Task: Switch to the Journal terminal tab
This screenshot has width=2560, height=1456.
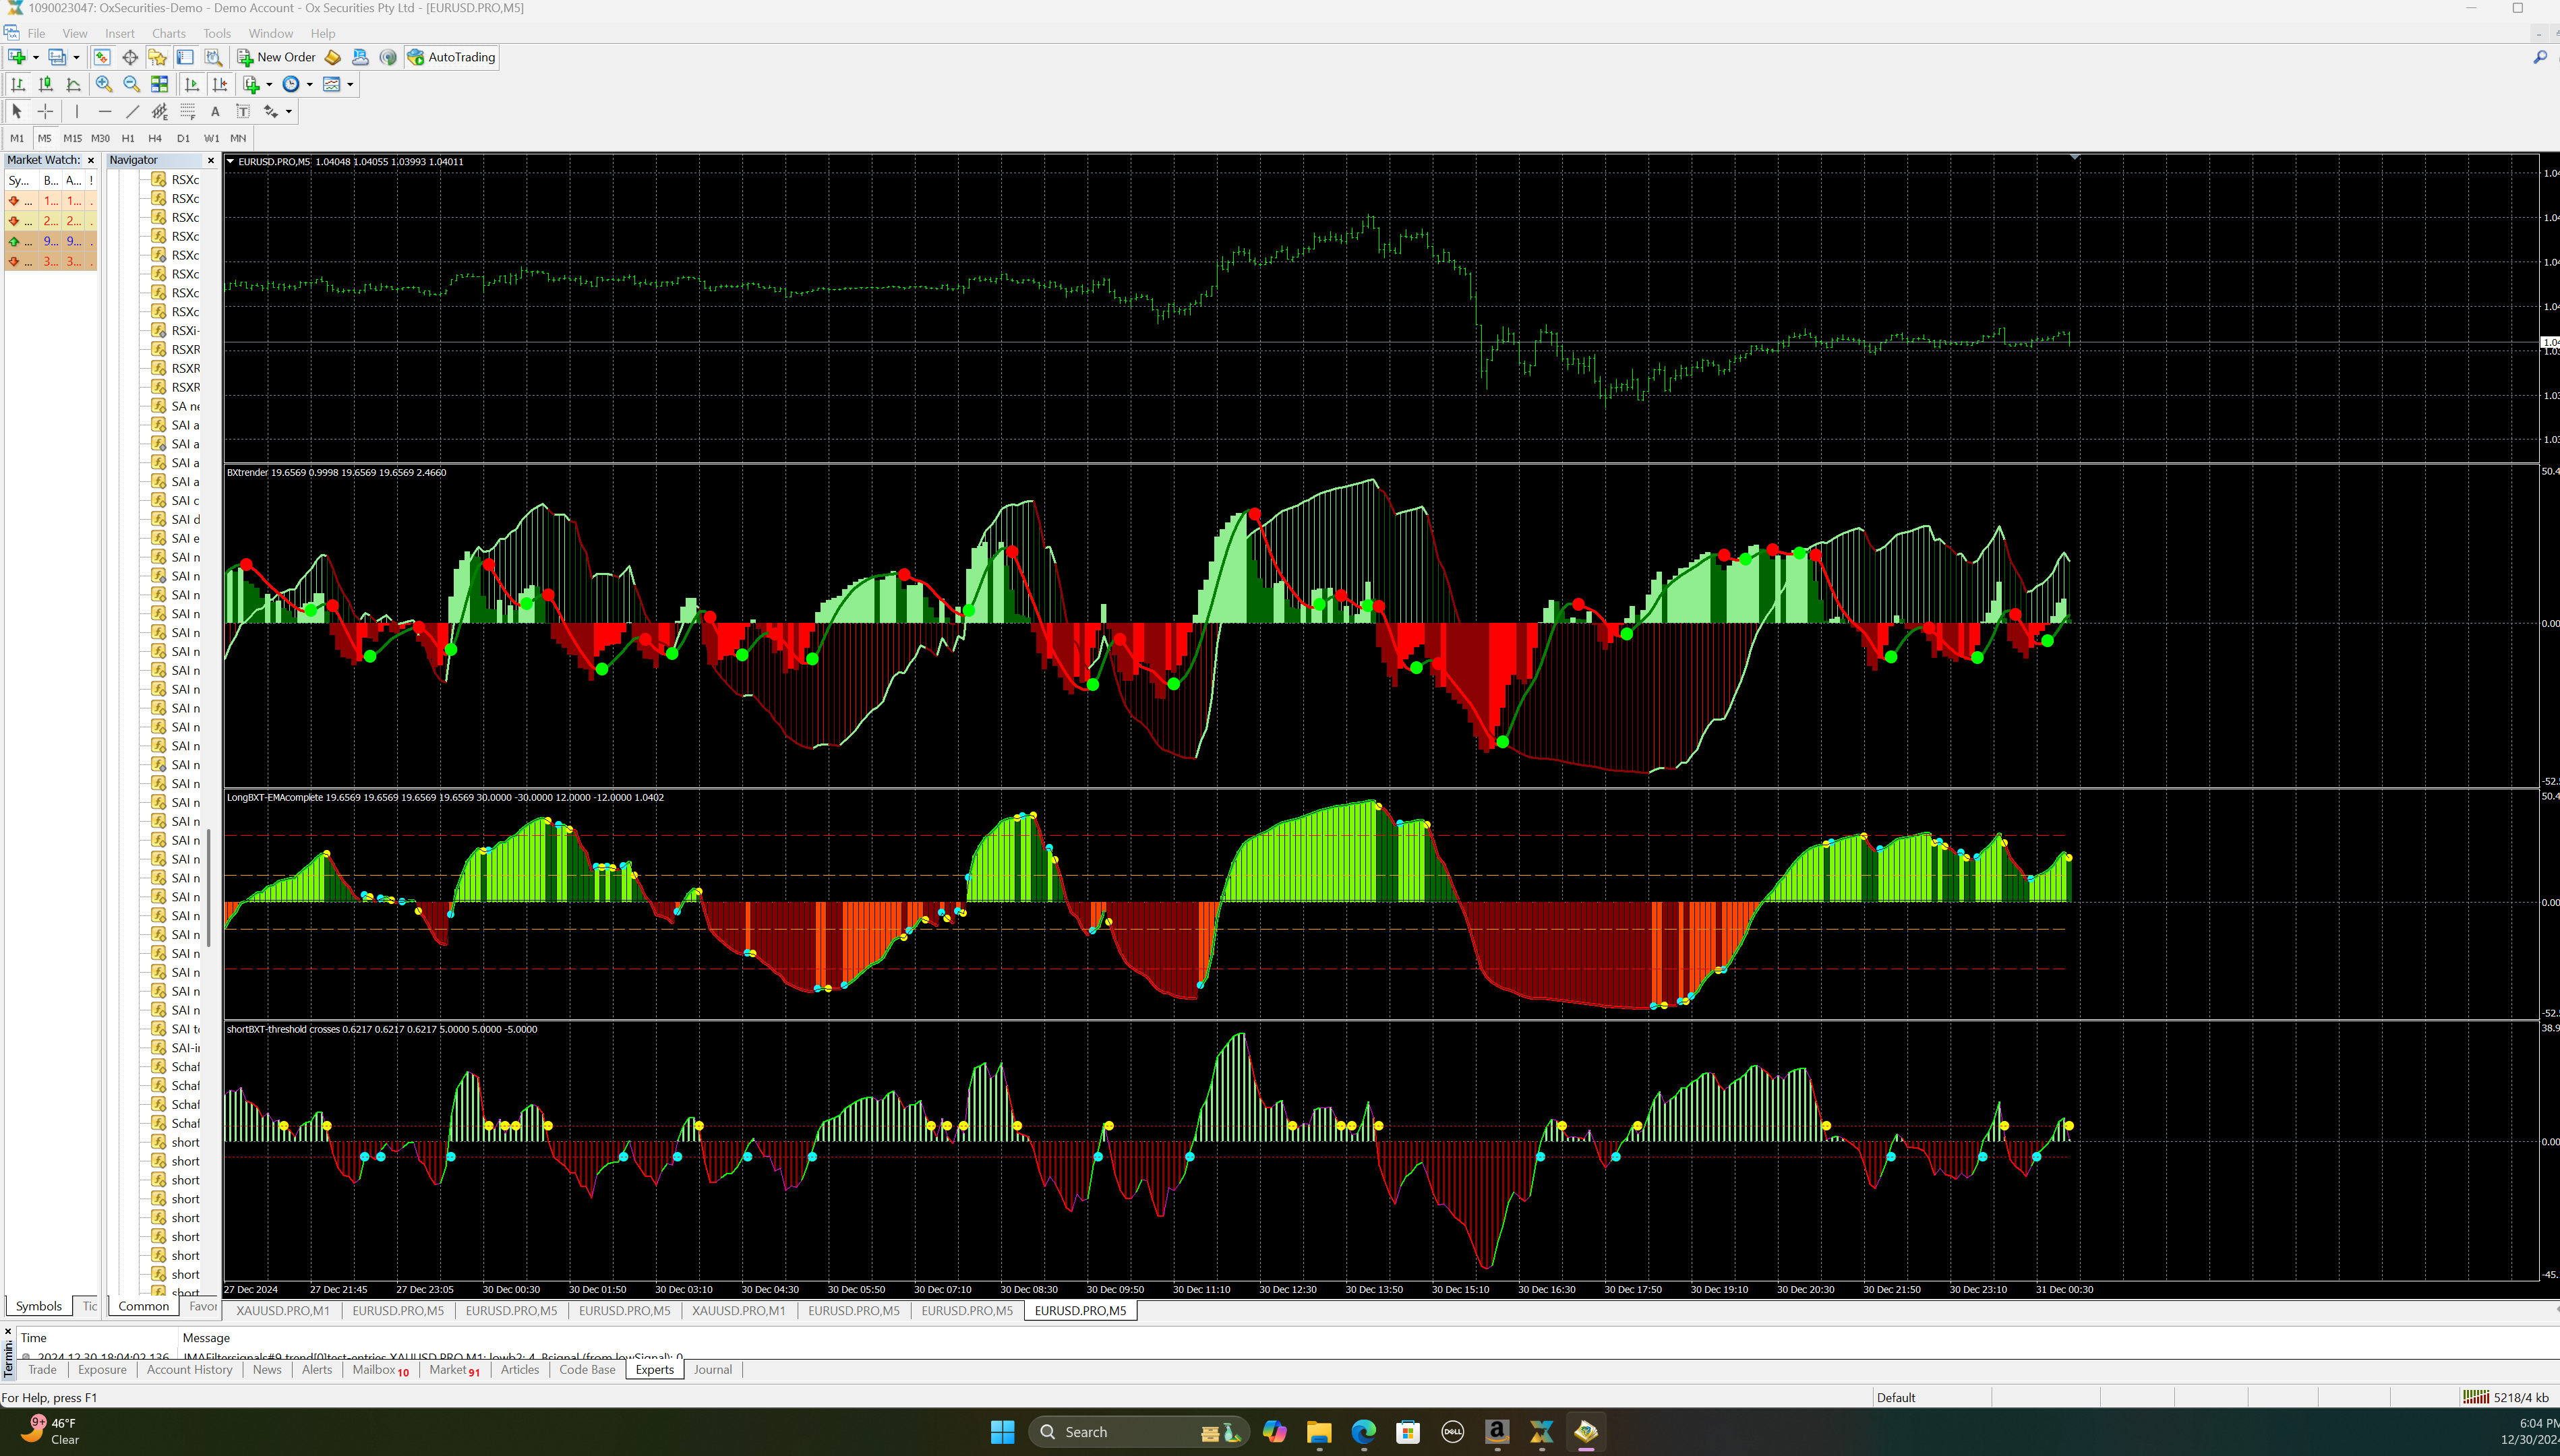Action: (x=712, y=1369)
